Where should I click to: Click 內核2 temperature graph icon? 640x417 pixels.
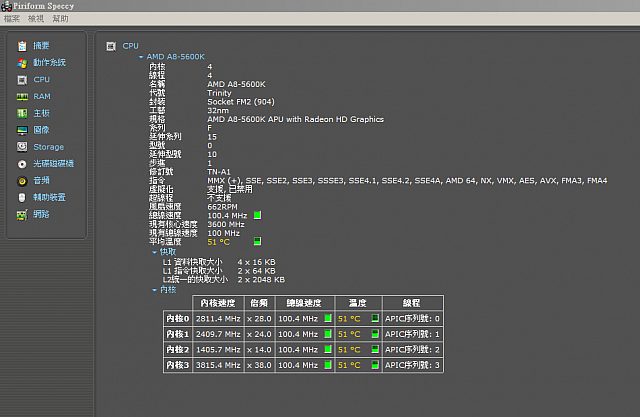pos(375,349)
